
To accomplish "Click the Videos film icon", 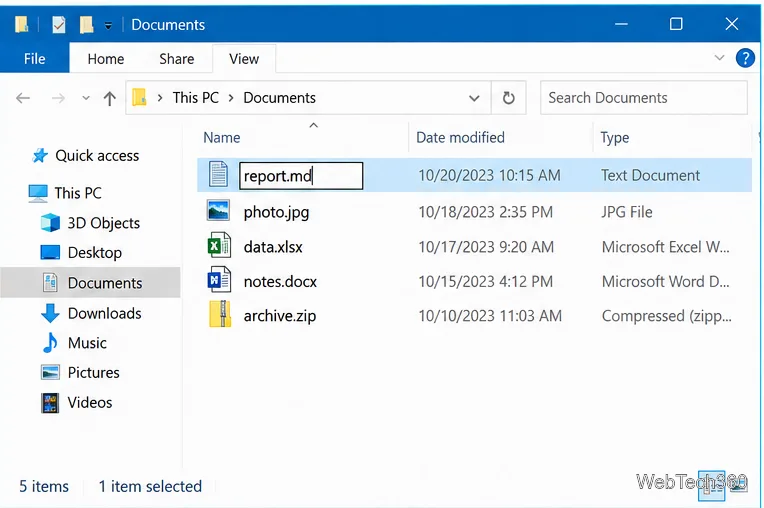I will (x=50, y=403).
